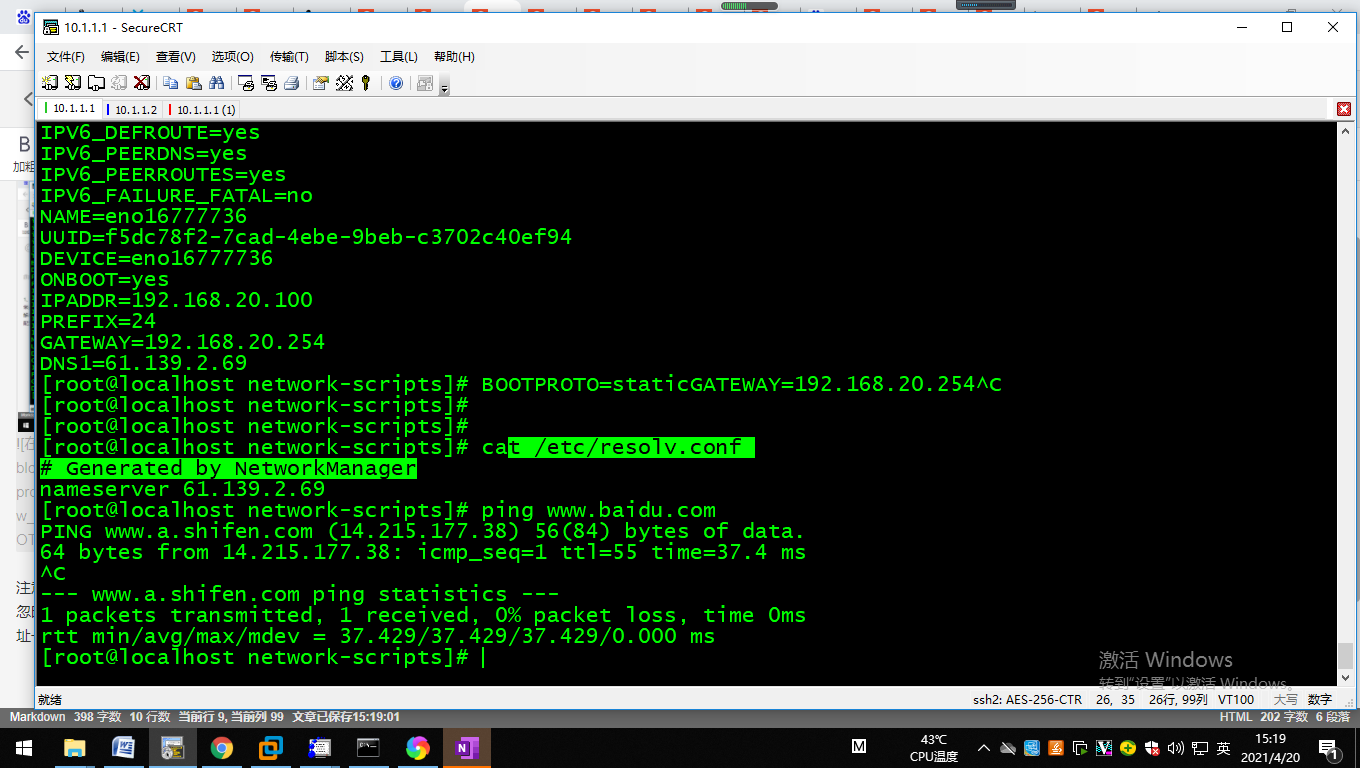Click the Disconnect red X icon
1360x768 pixels.
point(142,83)
